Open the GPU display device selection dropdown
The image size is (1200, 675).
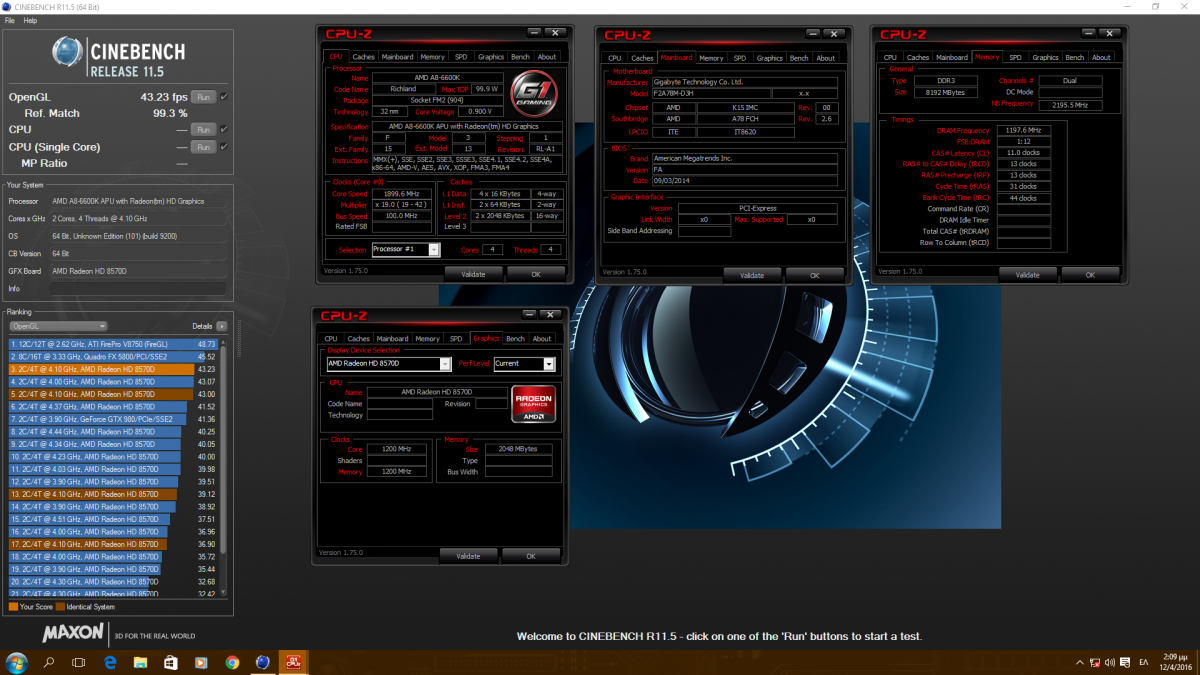tap(387, 364)
